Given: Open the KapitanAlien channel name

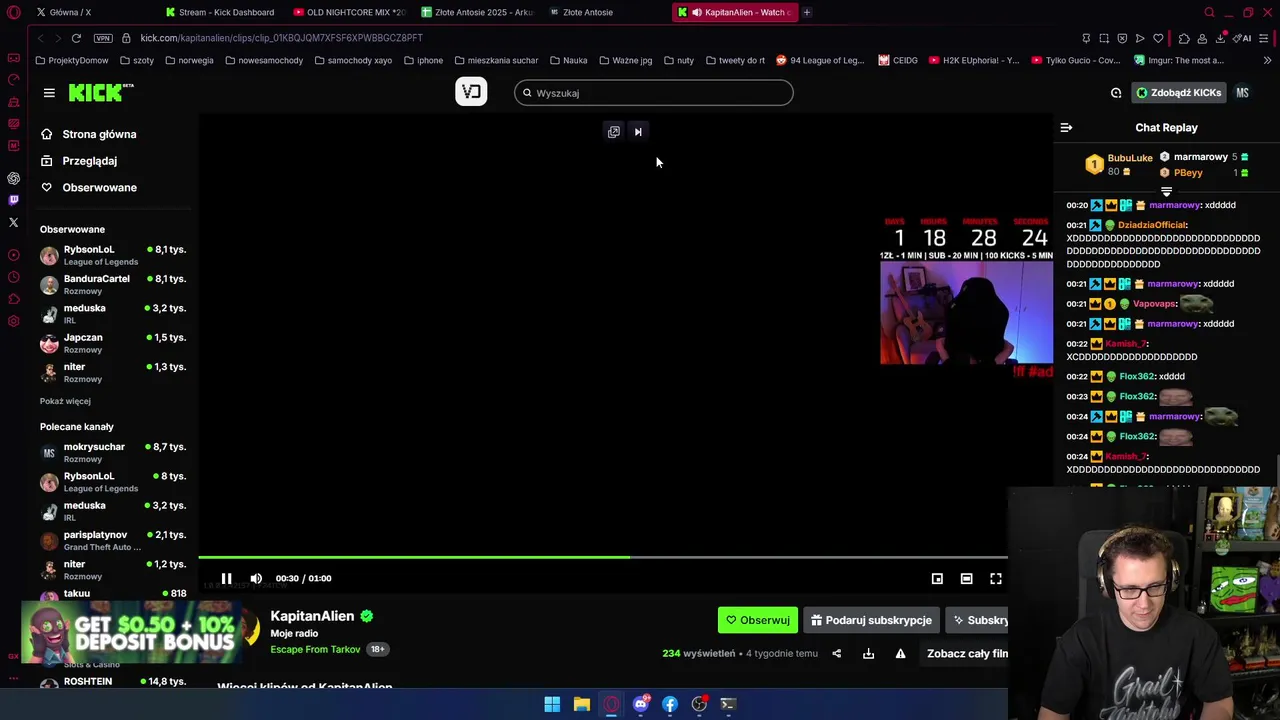Looking at the screenshot, I should click(x=312, y=616).
